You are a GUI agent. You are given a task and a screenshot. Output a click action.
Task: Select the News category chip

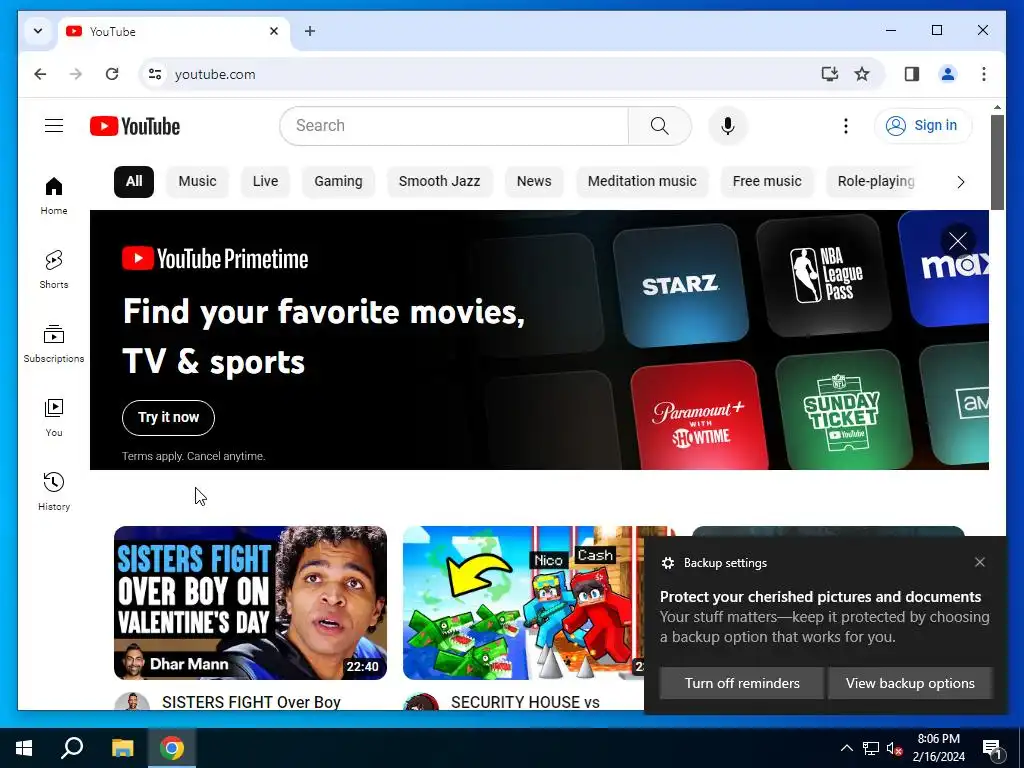click(534, 182)
